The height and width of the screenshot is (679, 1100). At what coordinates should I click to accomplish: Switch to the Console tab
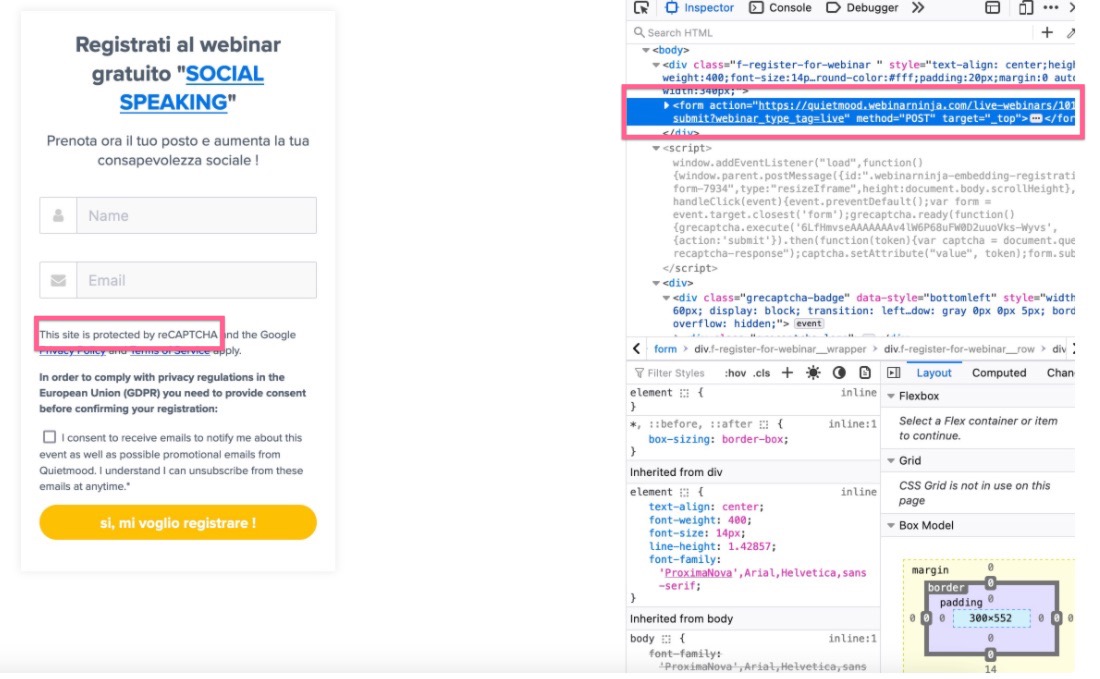(780, 8)
